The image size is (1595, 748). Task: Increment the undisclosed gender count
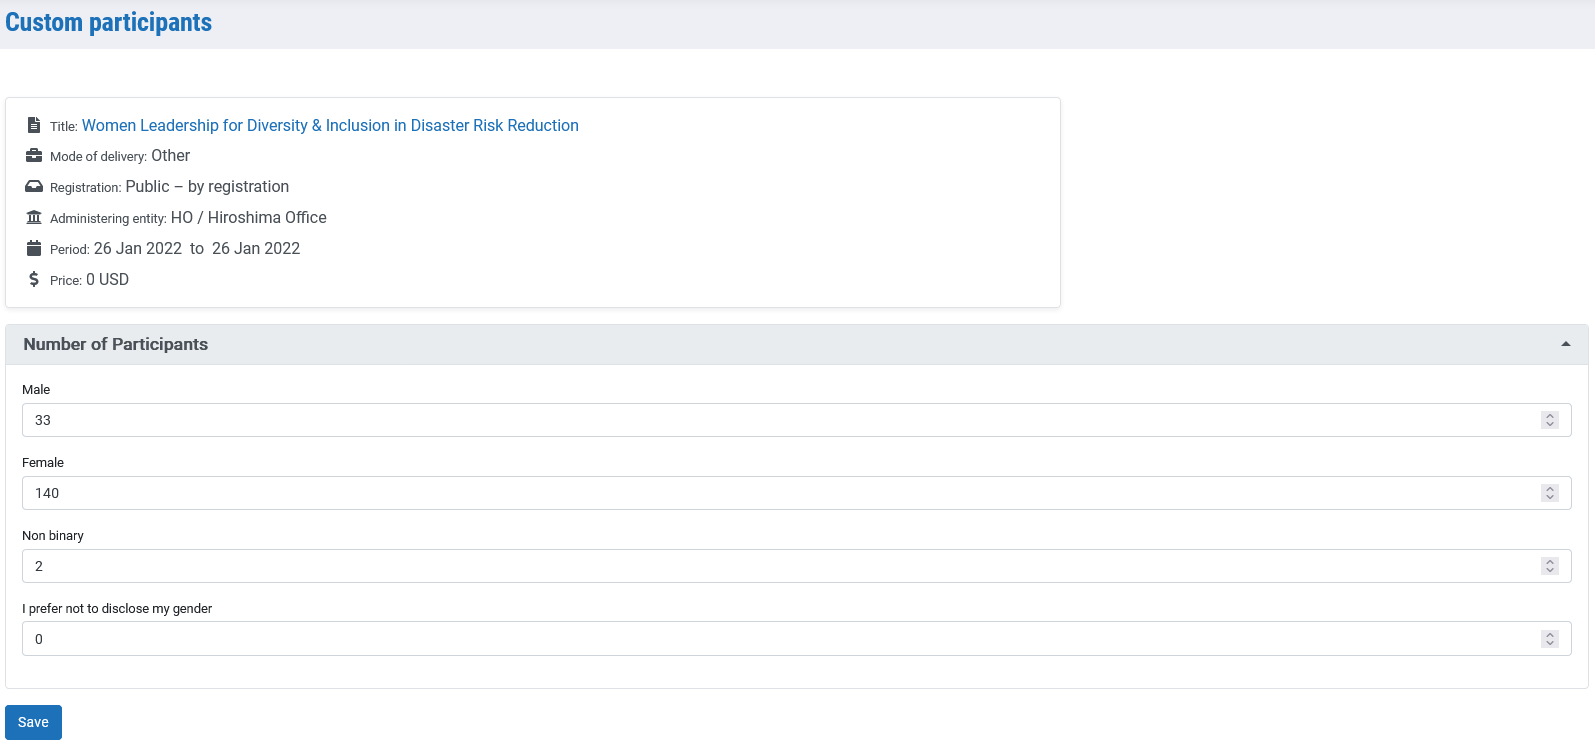coord(1550,634)
